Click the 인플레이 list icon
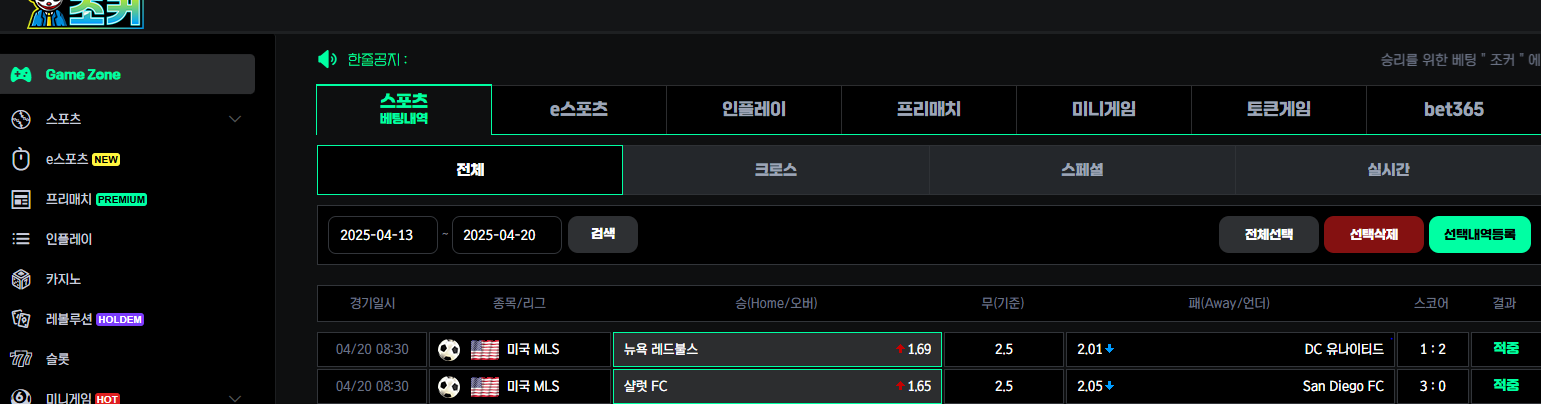The width and height of the screenshot is (1541, 404). pyautogui.click(x=21, y=239)
